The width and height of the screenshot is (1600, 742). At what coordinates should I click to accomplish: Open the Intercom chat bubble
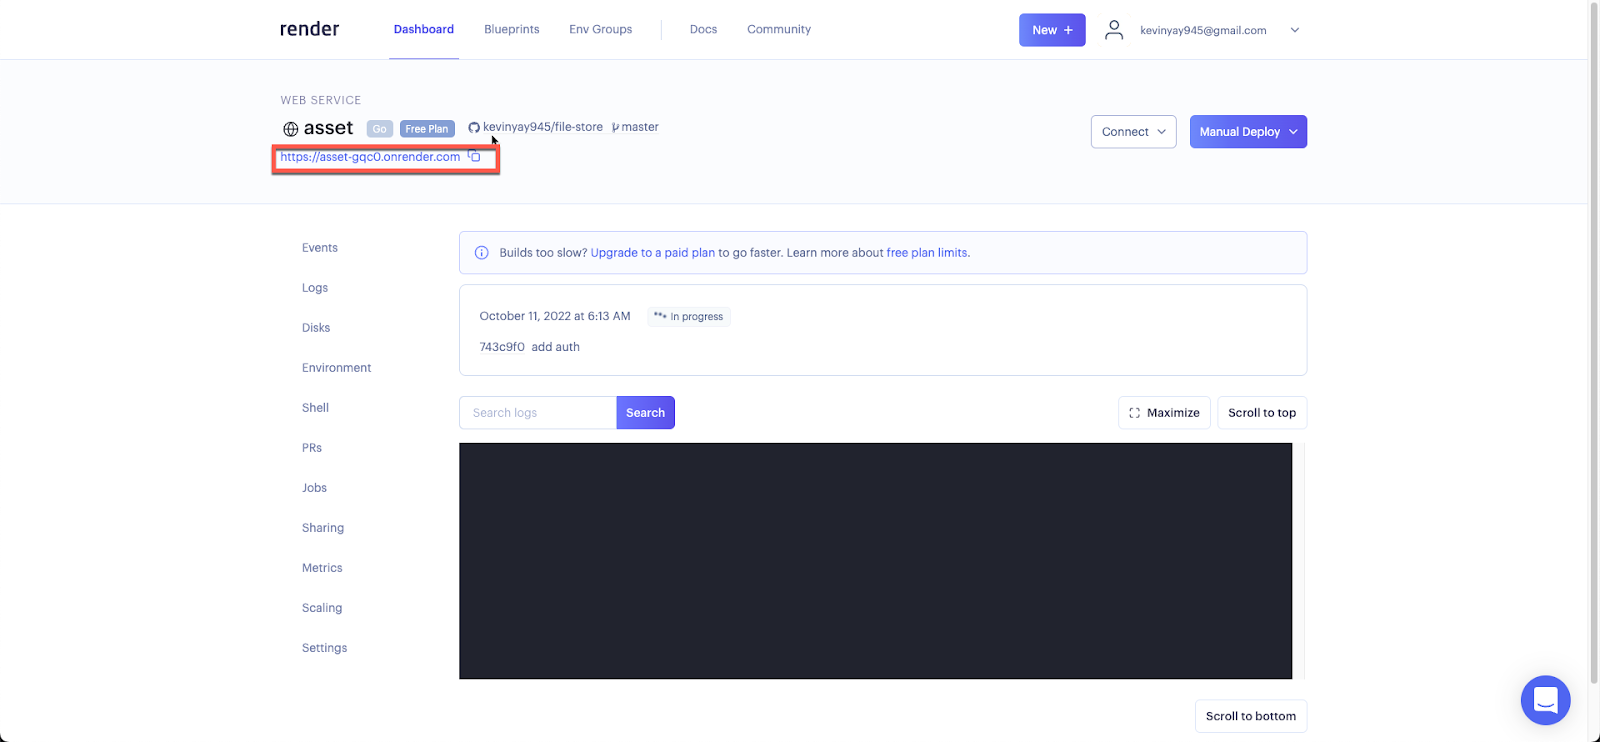pos(1545,700)
